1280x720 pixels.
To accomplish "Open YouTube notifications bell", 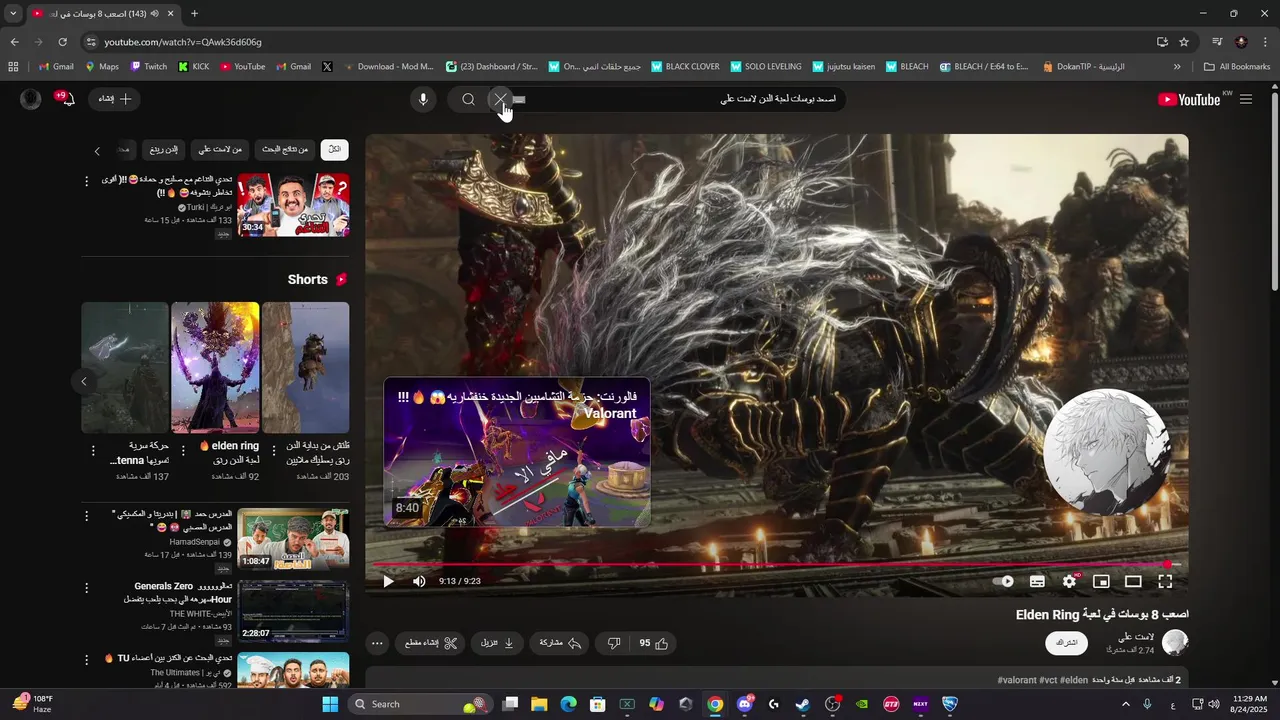I will click(x=67, y=99).
